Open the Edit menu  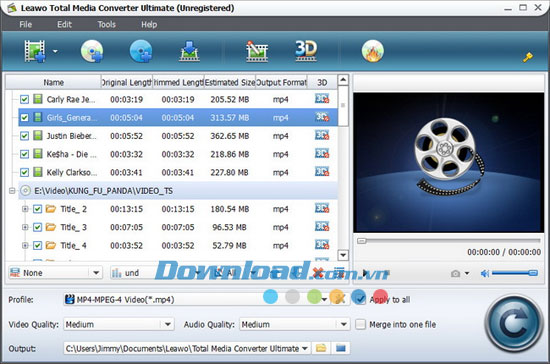[64, 24]
